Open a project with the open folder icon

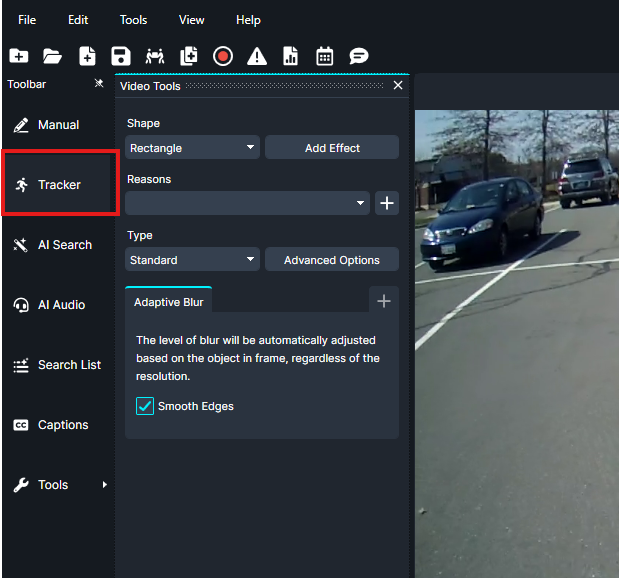(52, 56)
